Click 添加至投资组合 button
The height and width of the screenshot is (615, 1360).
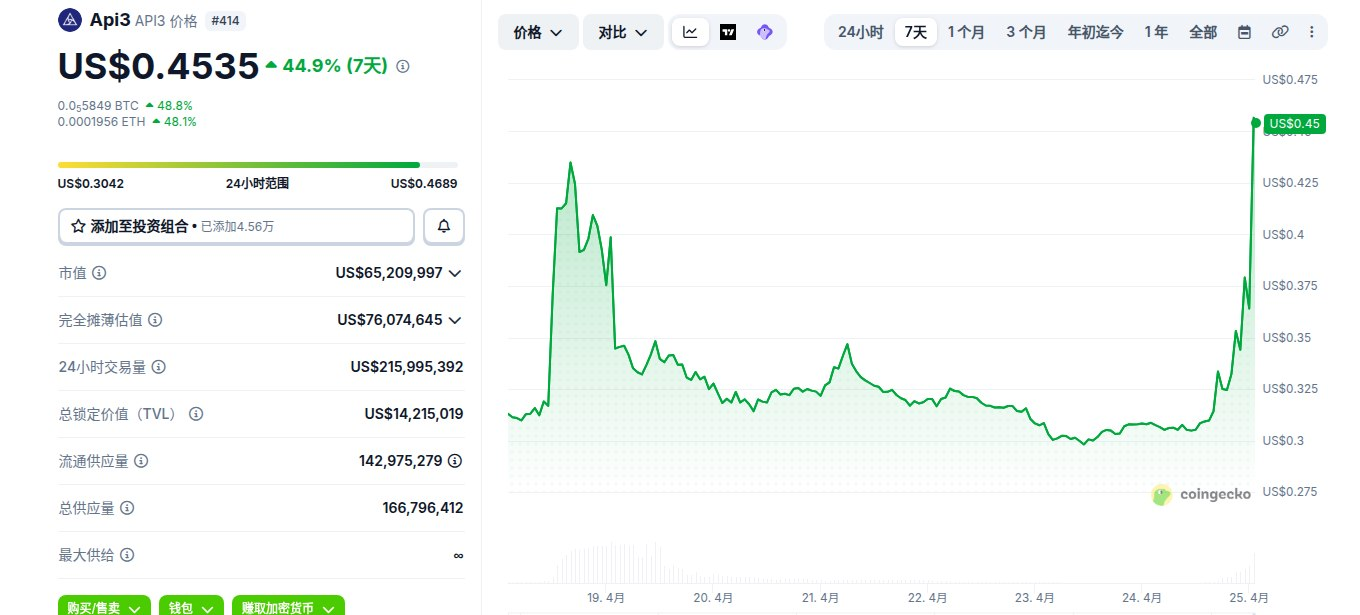click(236, 227)
